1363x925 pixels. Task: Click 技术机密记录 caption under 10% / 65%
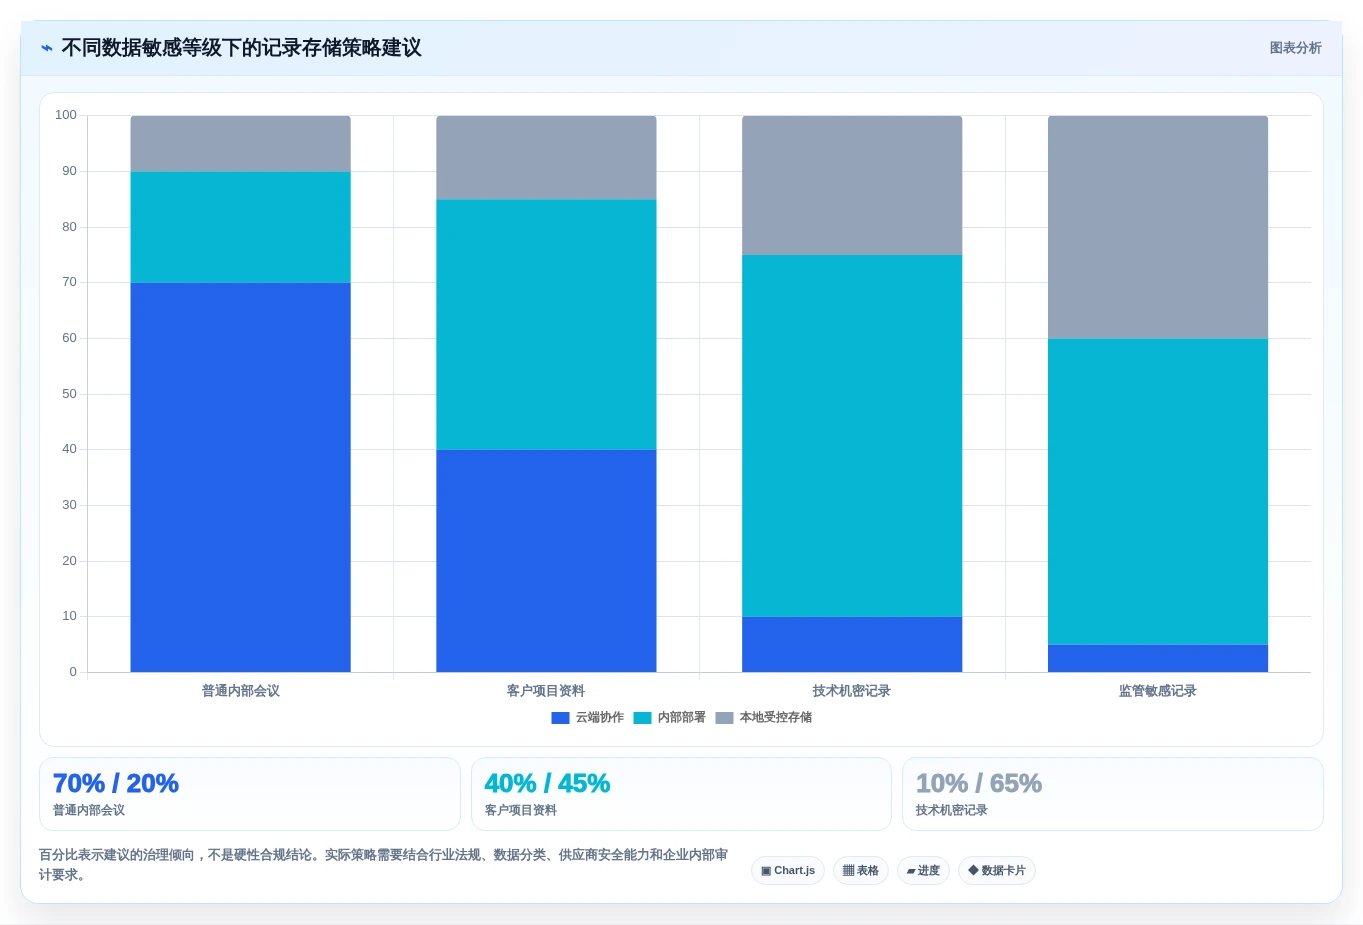coord(952,810)
